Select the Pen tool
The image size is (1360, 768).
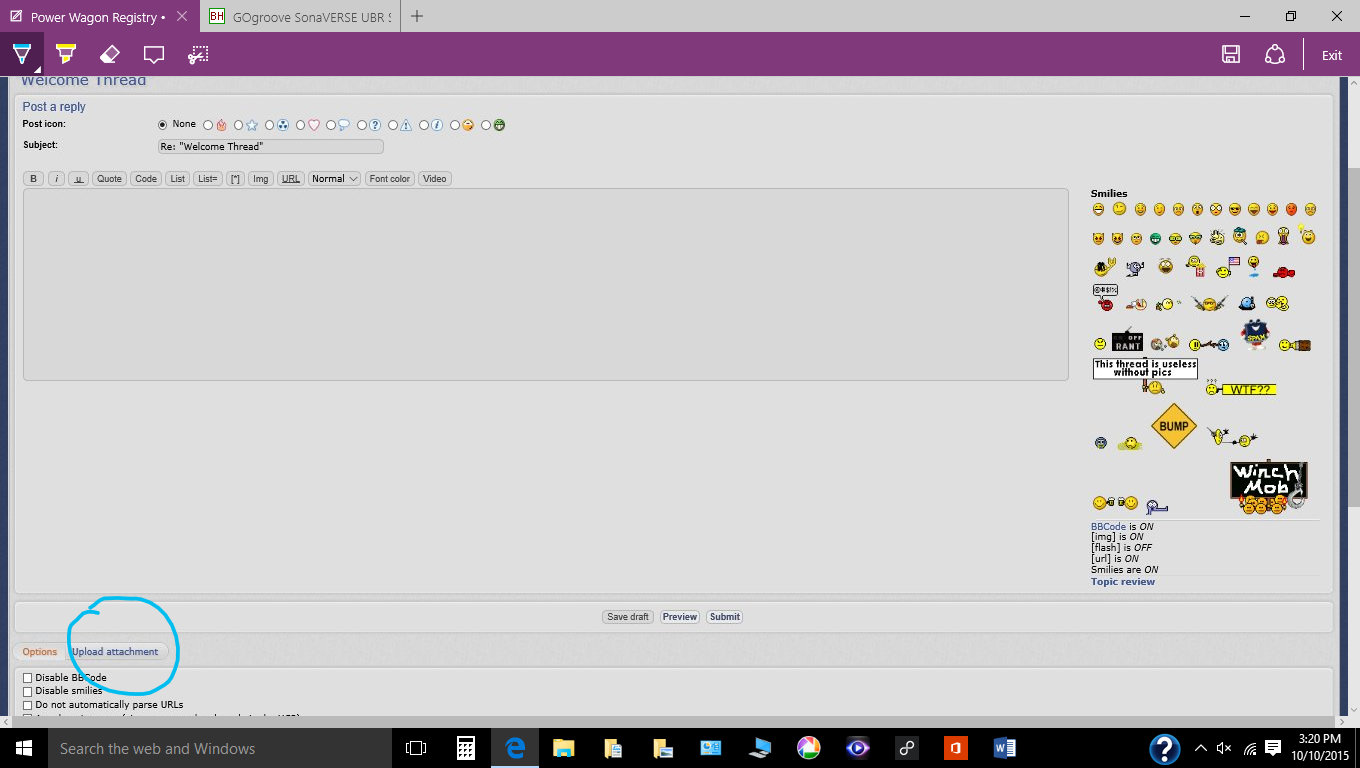click(22, 54)
